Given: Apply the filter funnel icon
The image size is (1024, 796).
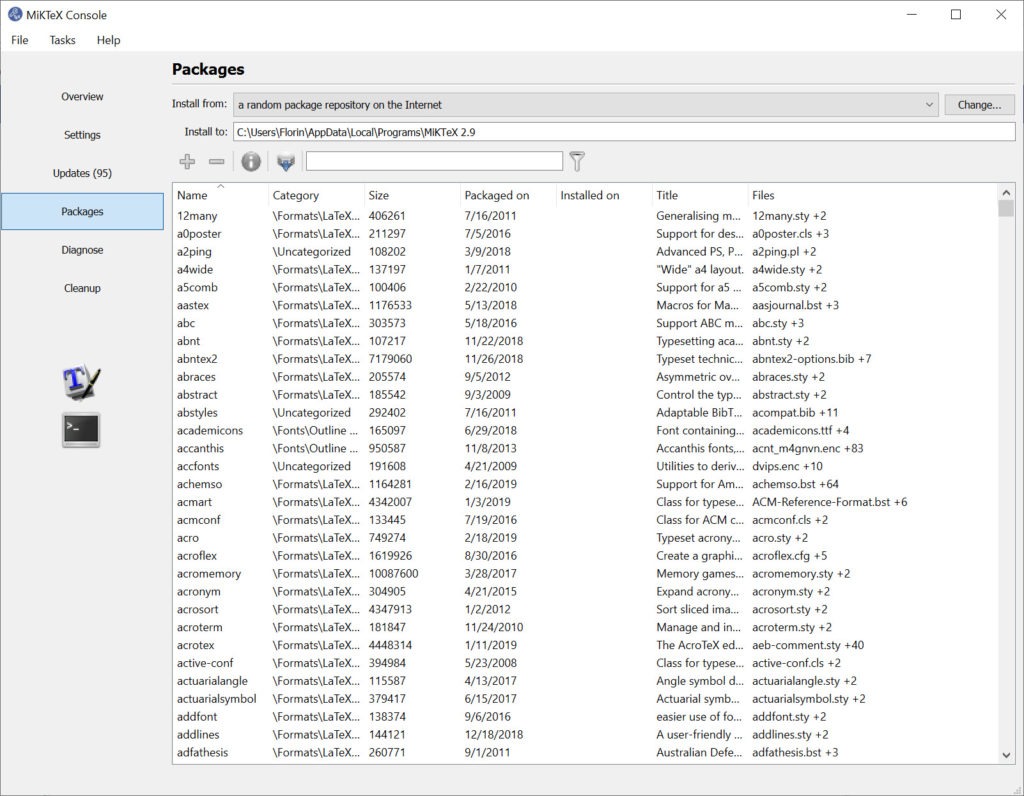Looking at the screenshot, I should 577,161.
